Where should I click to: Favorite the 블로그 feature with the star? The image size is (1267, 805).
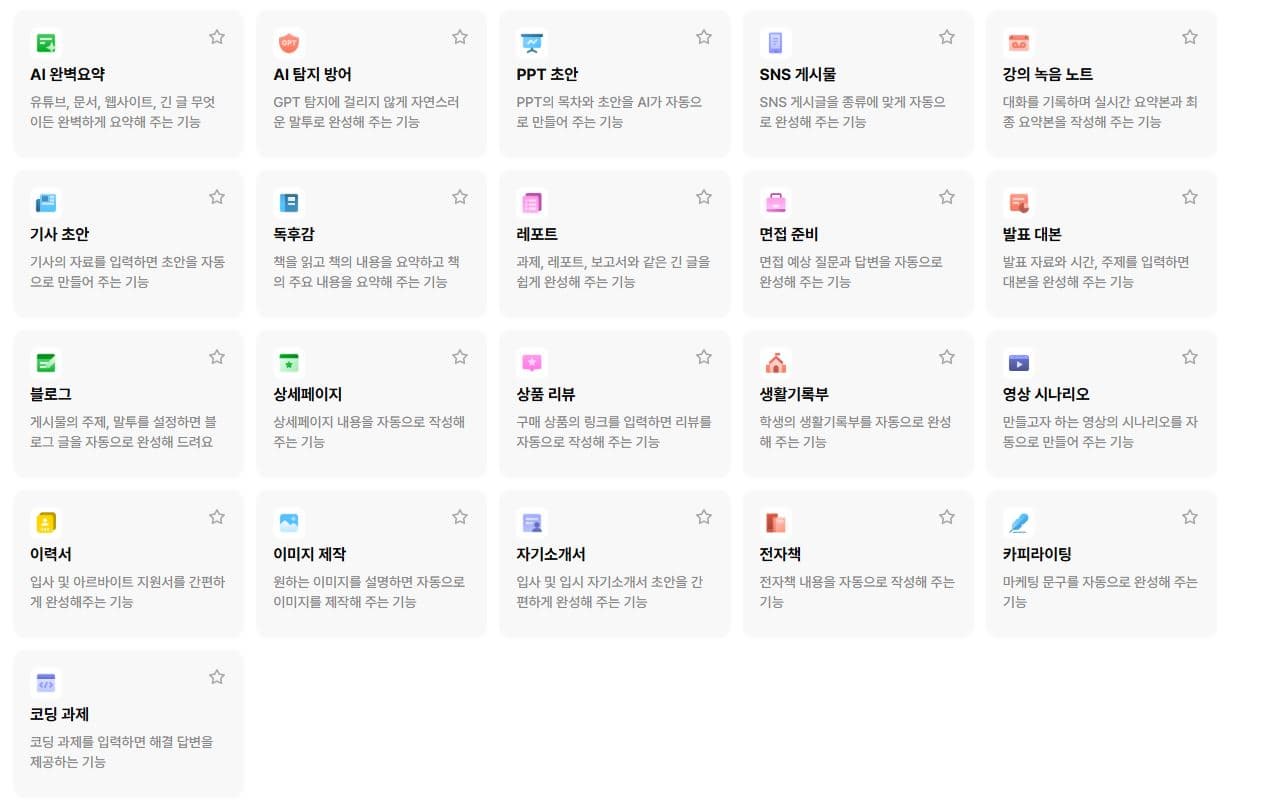point(217,356)
